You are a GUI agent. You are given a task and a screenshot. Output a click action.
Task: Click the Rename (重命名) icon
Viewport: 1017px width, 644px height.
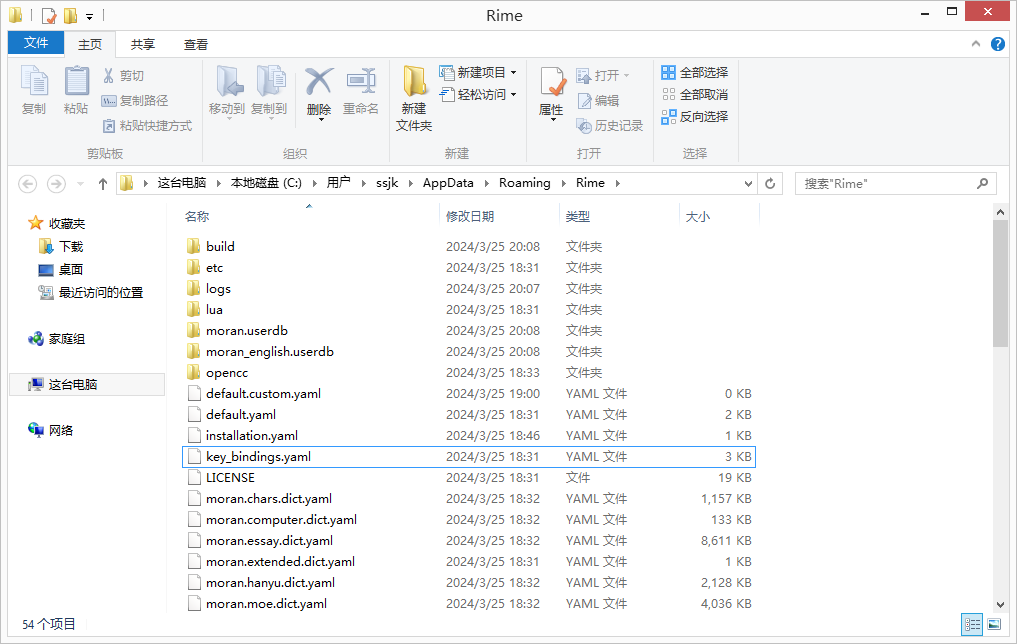(361, 82)
